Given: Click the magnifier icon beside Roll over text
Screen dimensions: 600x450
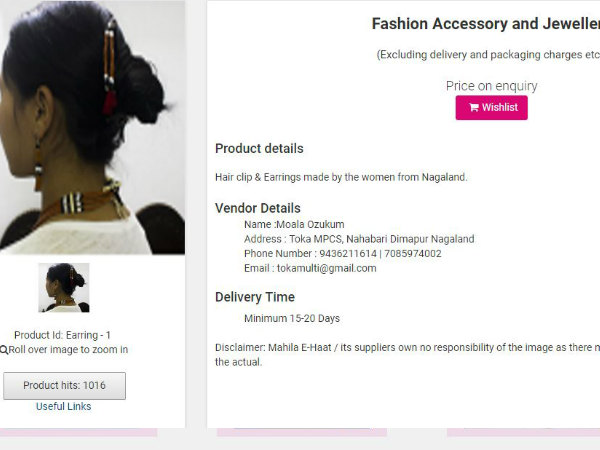Looking at the screenshot, I should coord(4,350).
